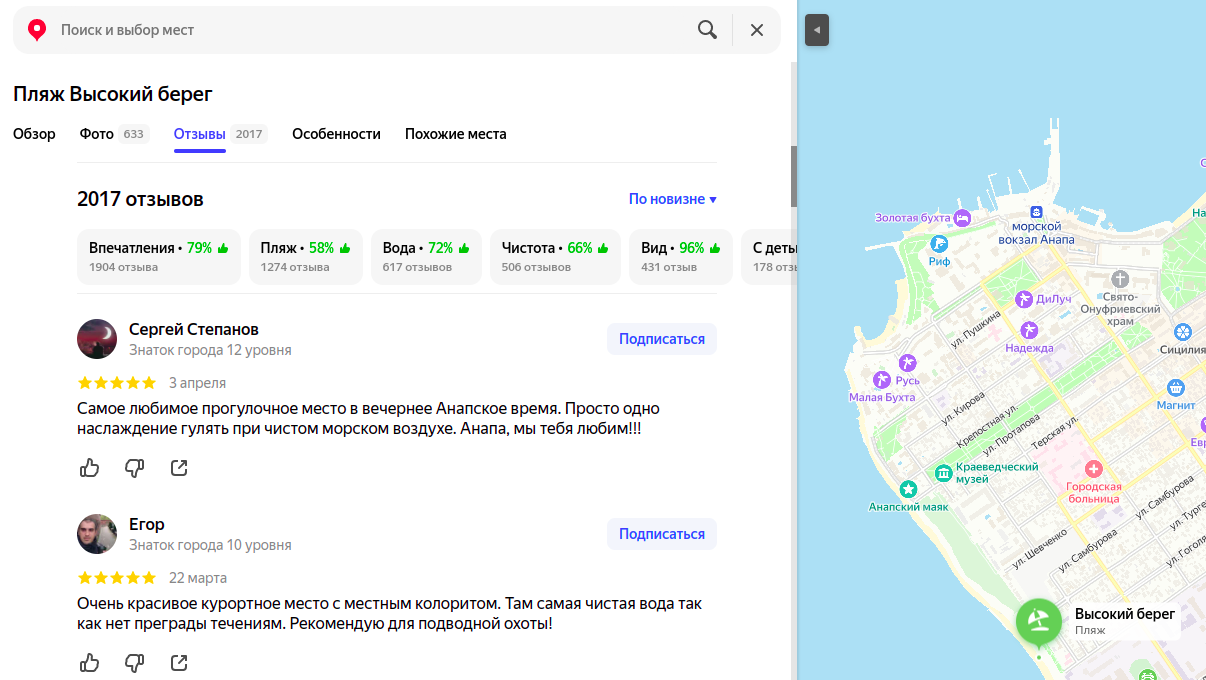Click the heading Пляж Высокий берег
The height and width of the screenshot is (680, 1206).
[113, 94]
